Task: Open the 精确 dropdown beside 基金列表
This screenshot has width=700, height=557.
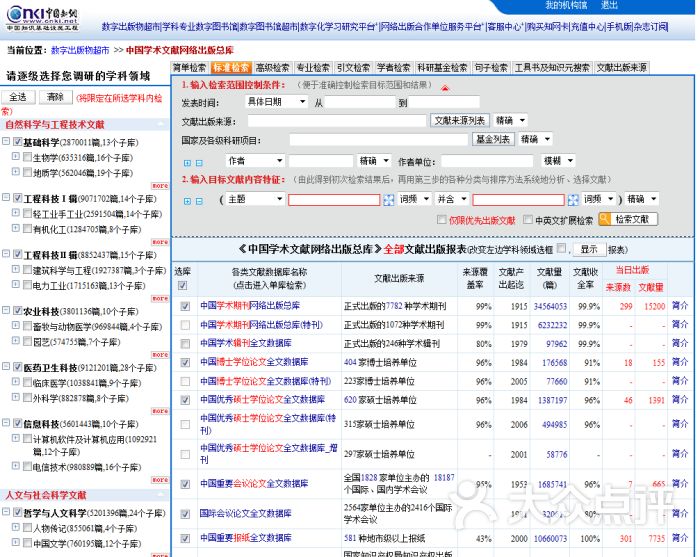Action: 535,140
